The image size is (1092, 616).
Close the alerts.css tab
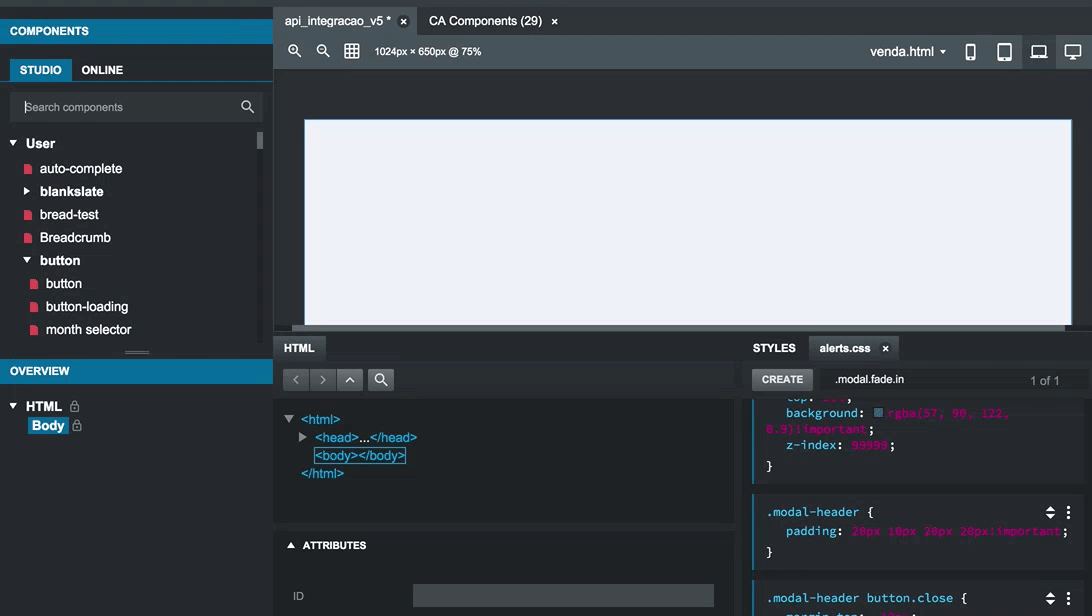click(885, 349)
